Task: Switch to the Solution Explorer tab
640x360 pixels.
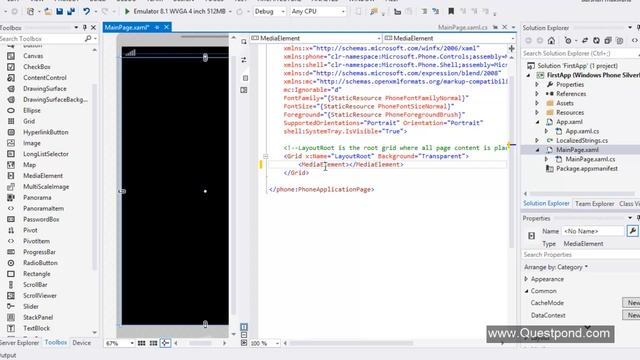Action: pyautogui.click(x=546, y=203)
